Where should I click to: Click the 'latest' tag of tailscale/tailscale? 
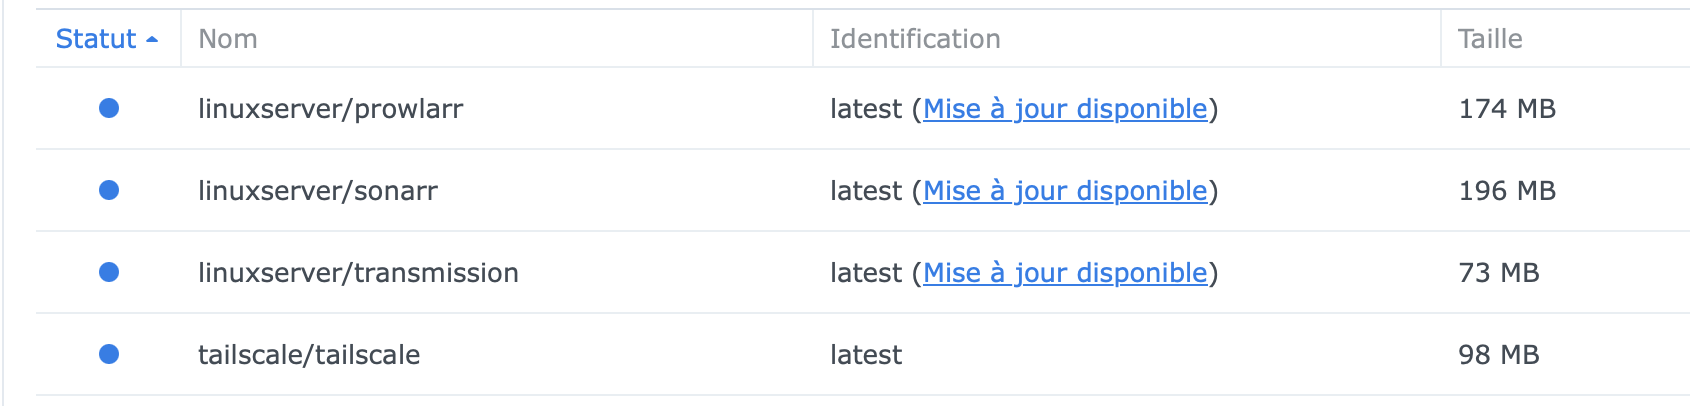click(x=866, y=355)
